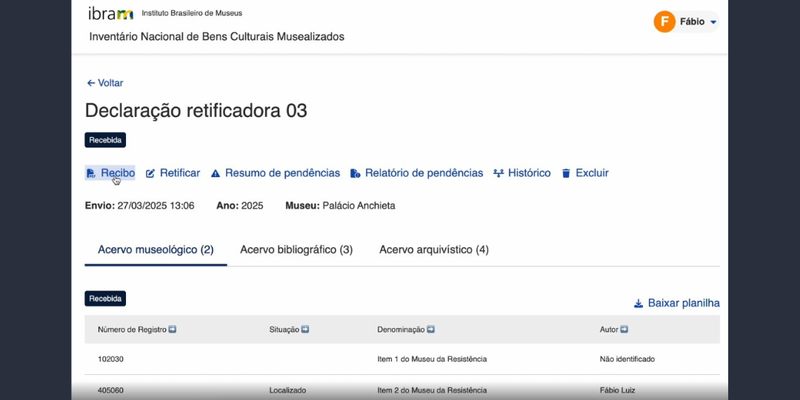800x400 pixels.
Task: Sort by the Situação arrow icon
Action: [305, 330]
